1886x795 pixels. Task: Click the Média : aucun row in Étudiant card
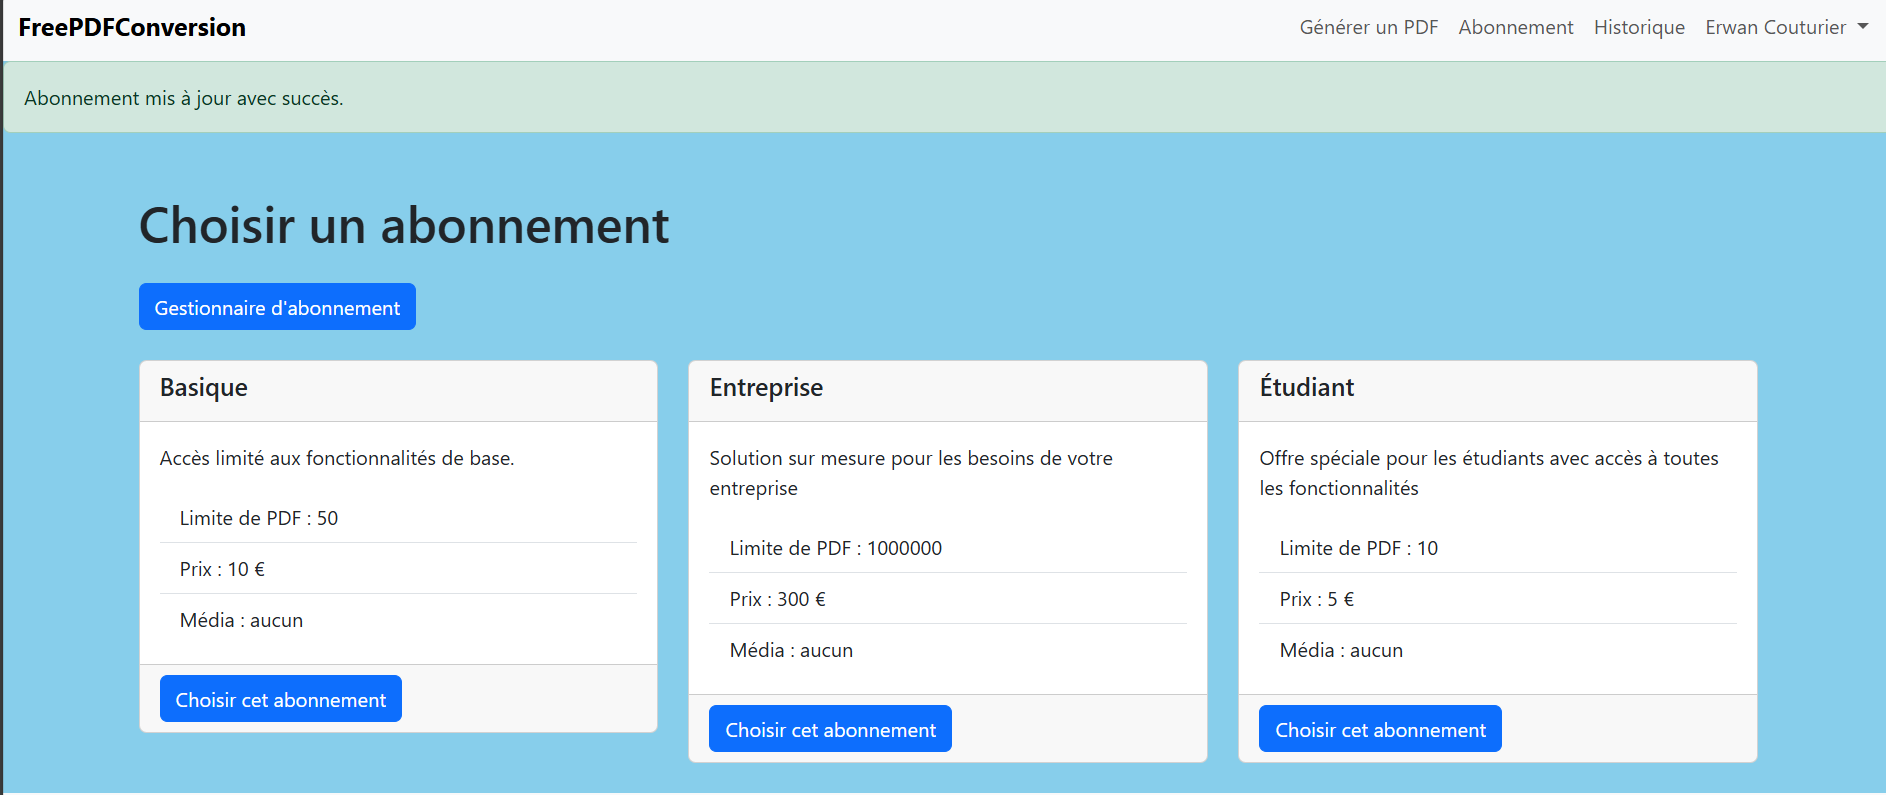click(1498, 650)
